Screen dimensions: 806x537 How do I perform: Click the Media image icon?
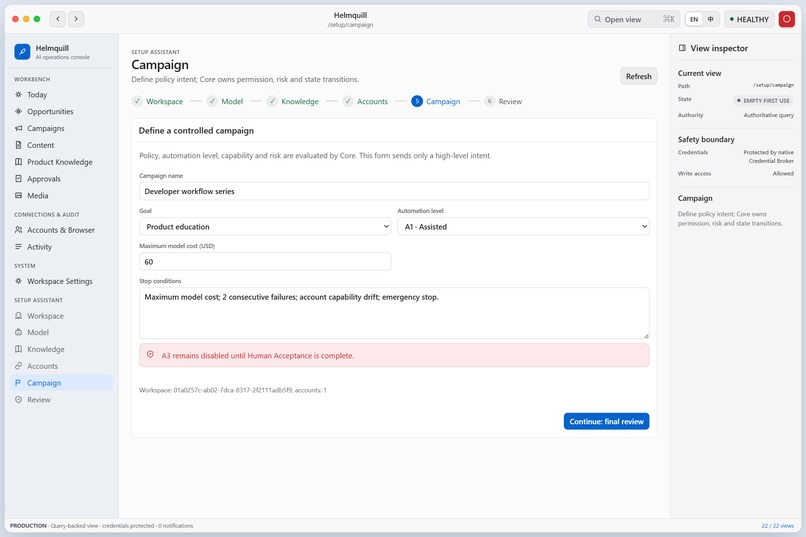pos(19,196)
